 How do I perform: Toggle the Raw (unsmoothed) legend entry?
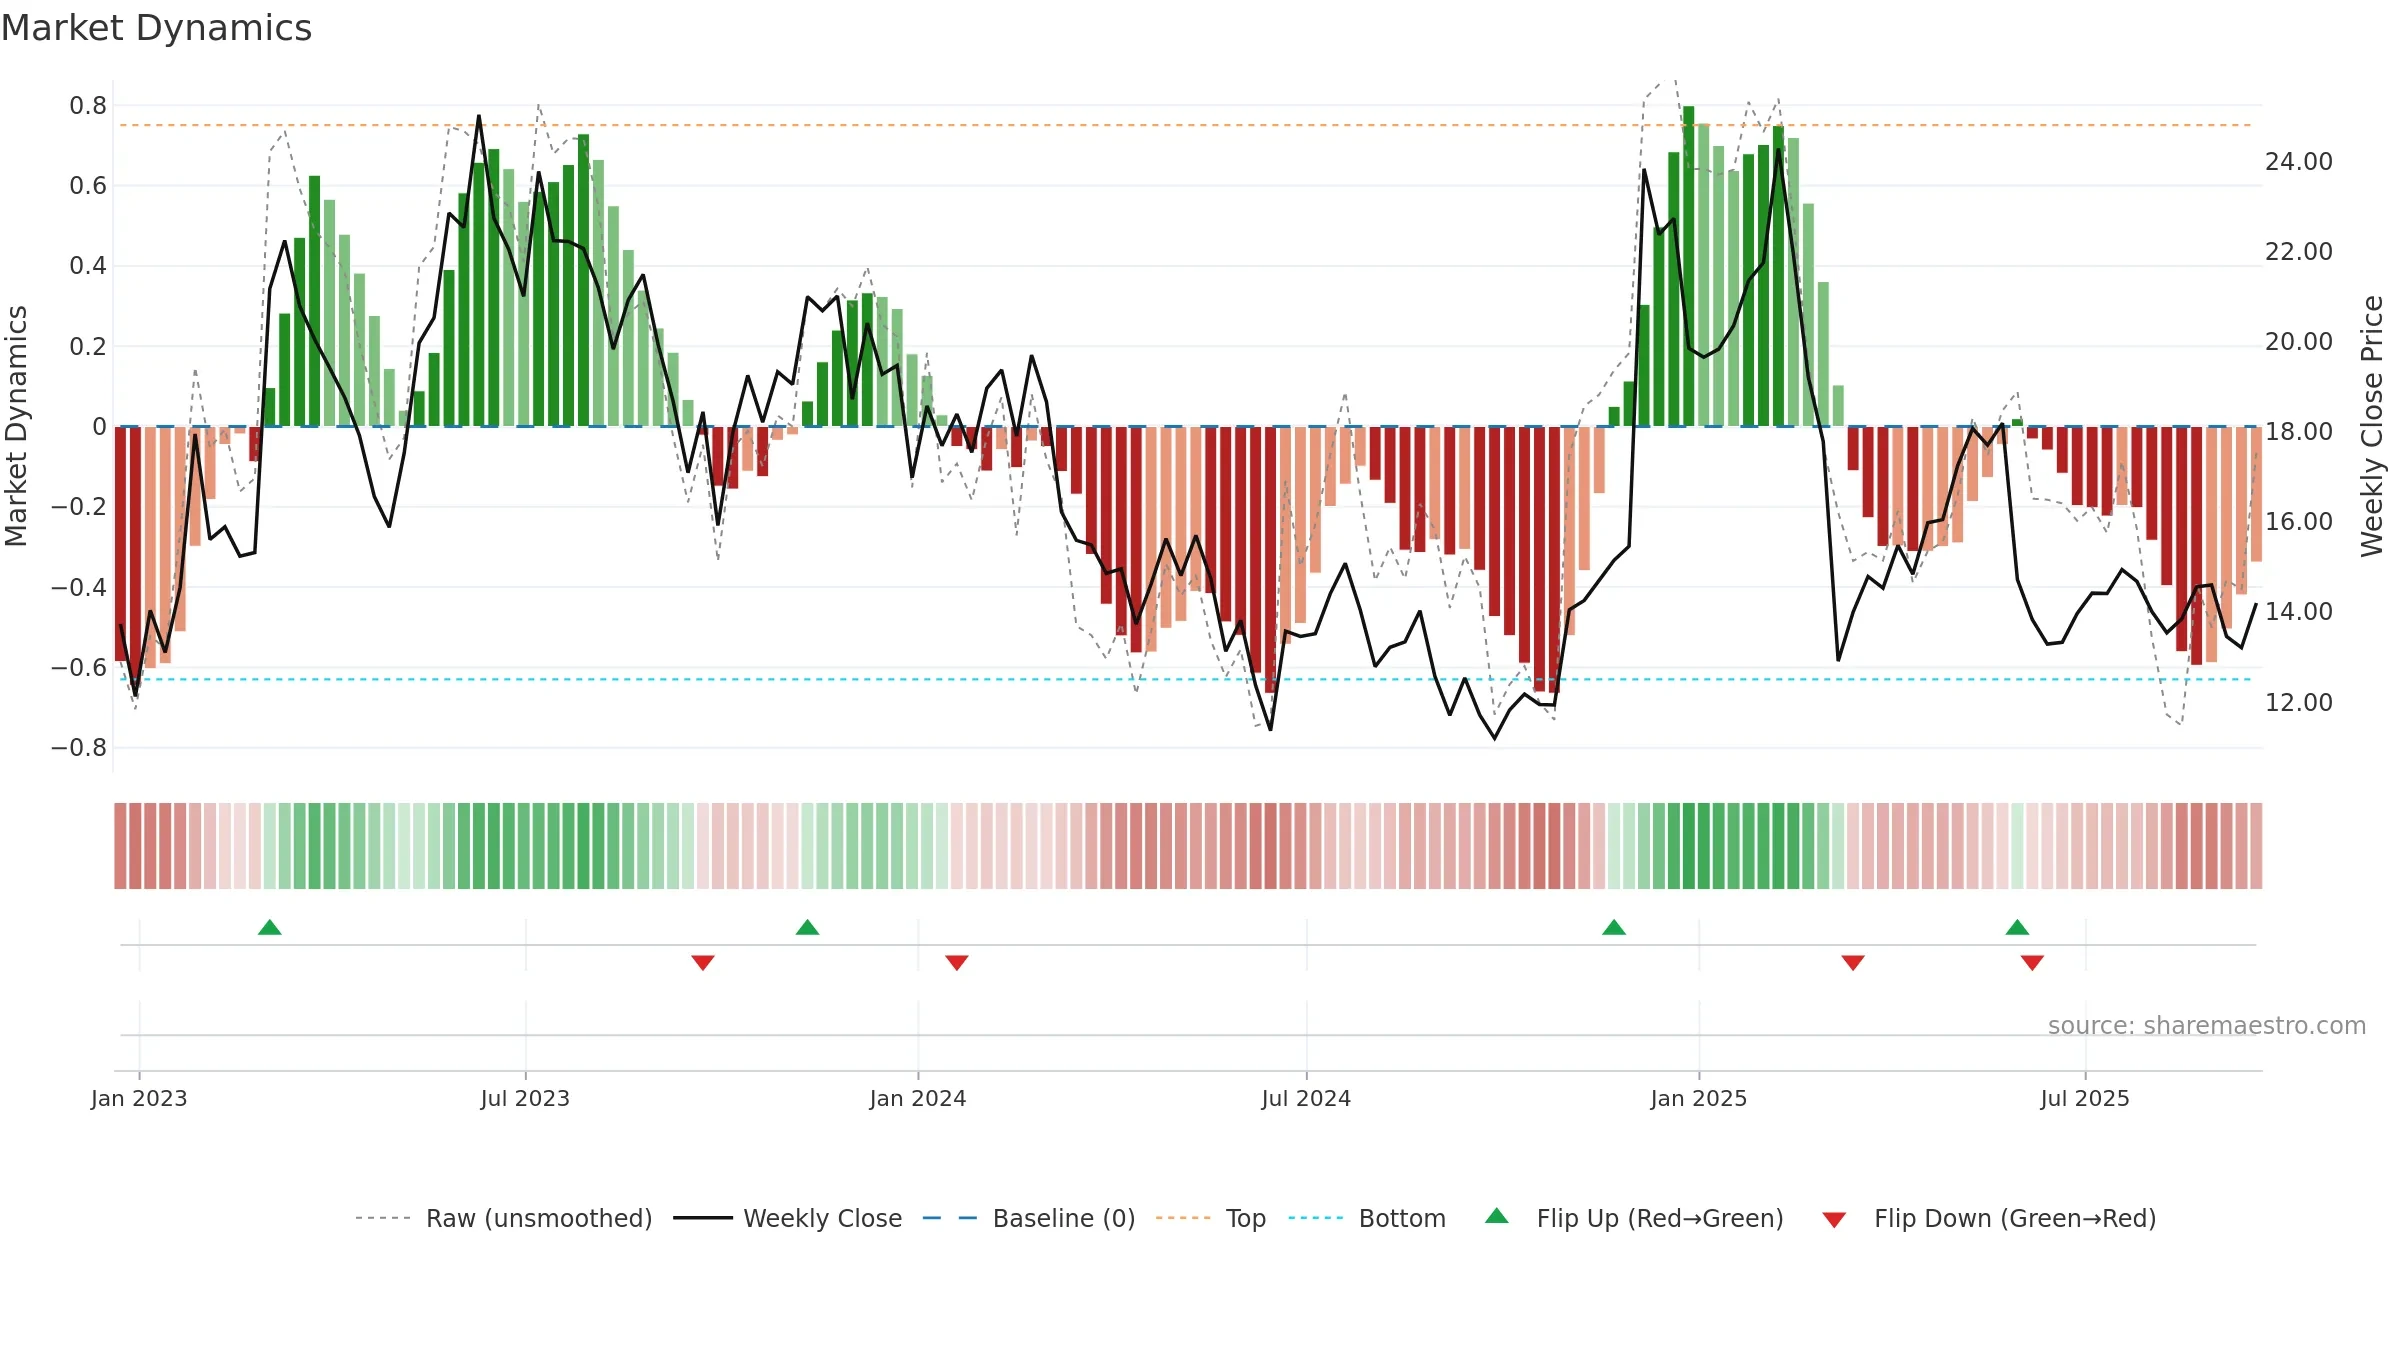pyautogui.click(x=503, y=1218)
